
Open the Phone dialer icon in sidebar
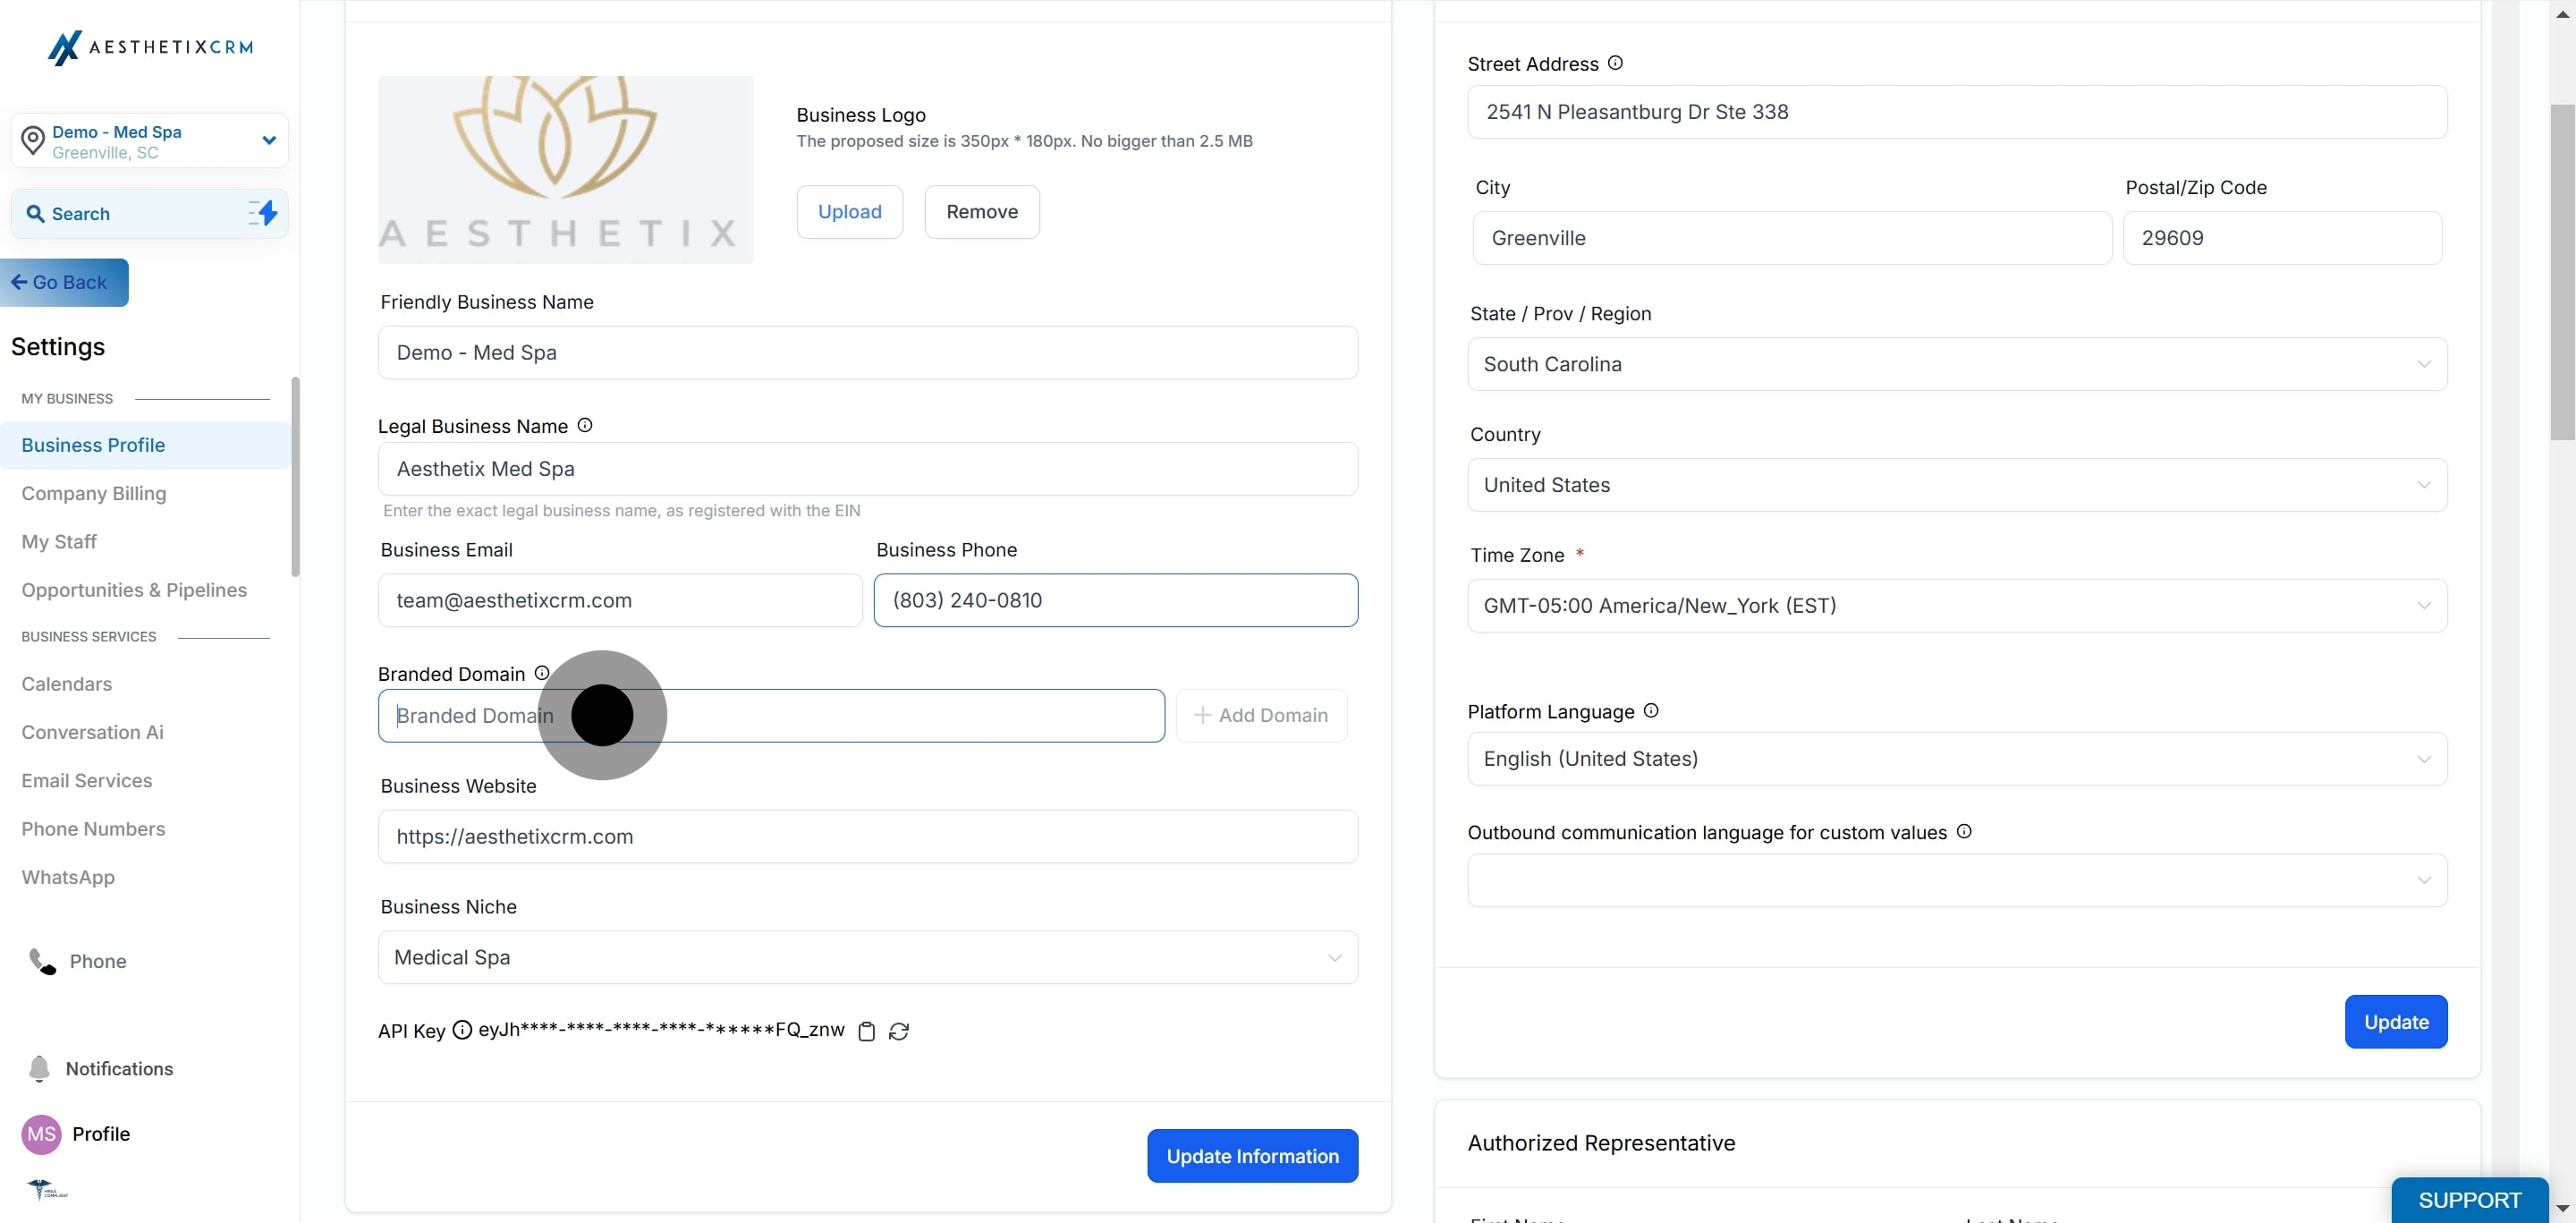(42, 961)
